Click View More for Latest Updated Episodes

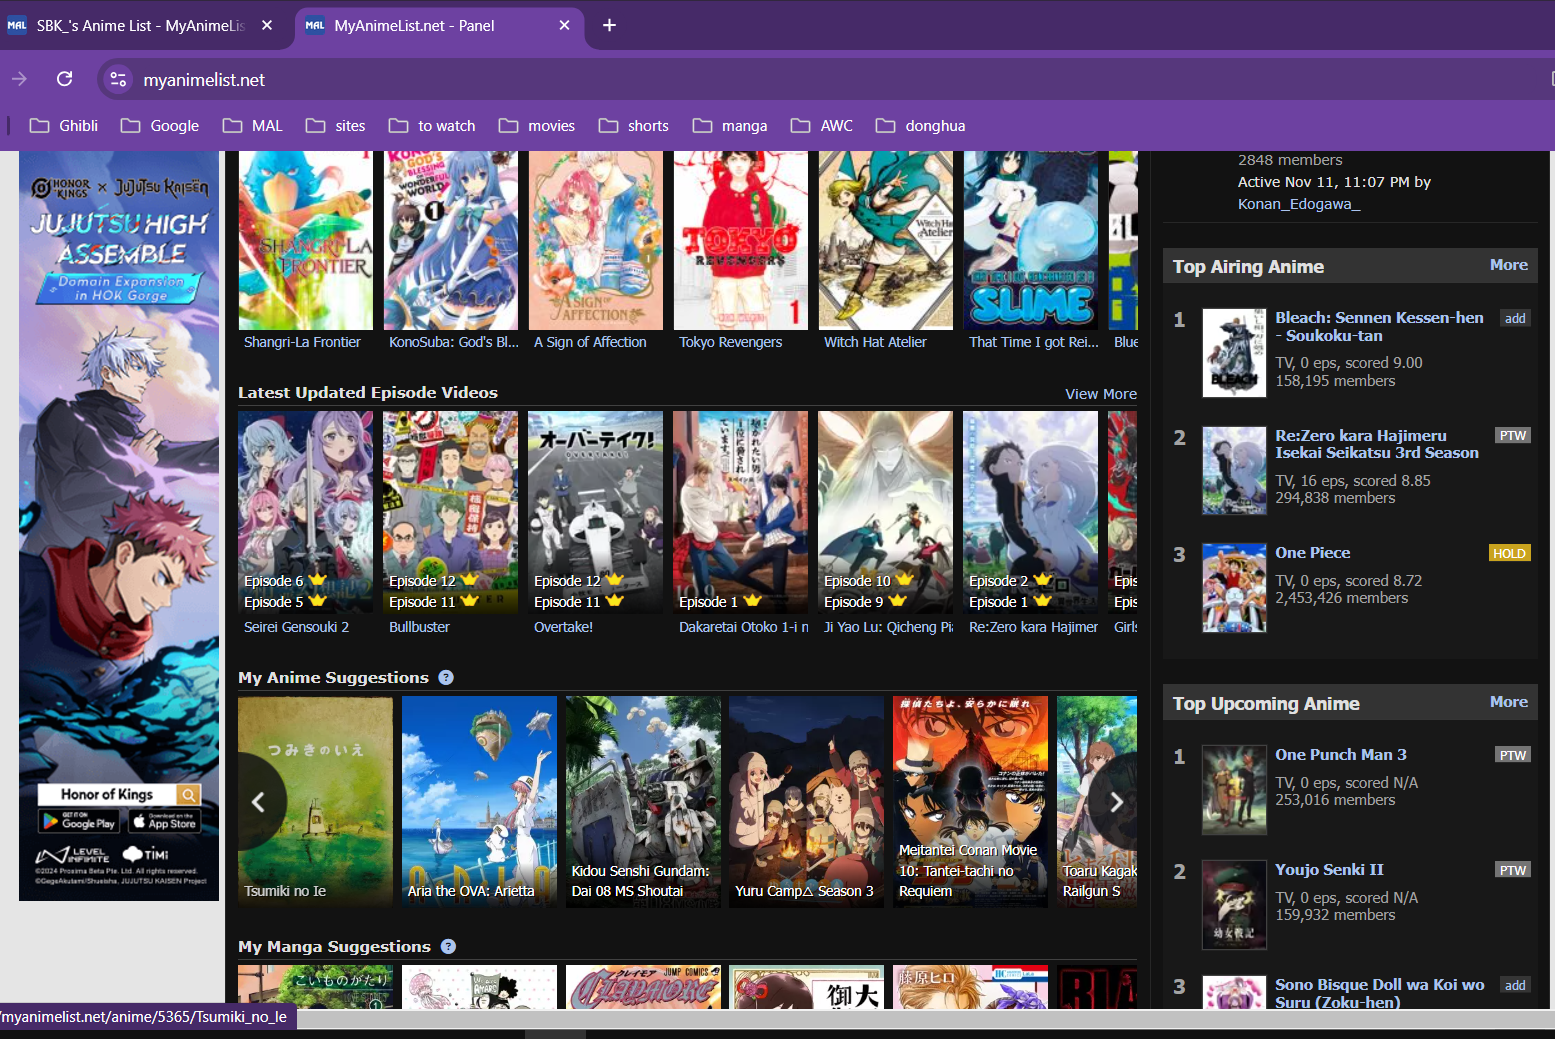(x=1101, y=394)
